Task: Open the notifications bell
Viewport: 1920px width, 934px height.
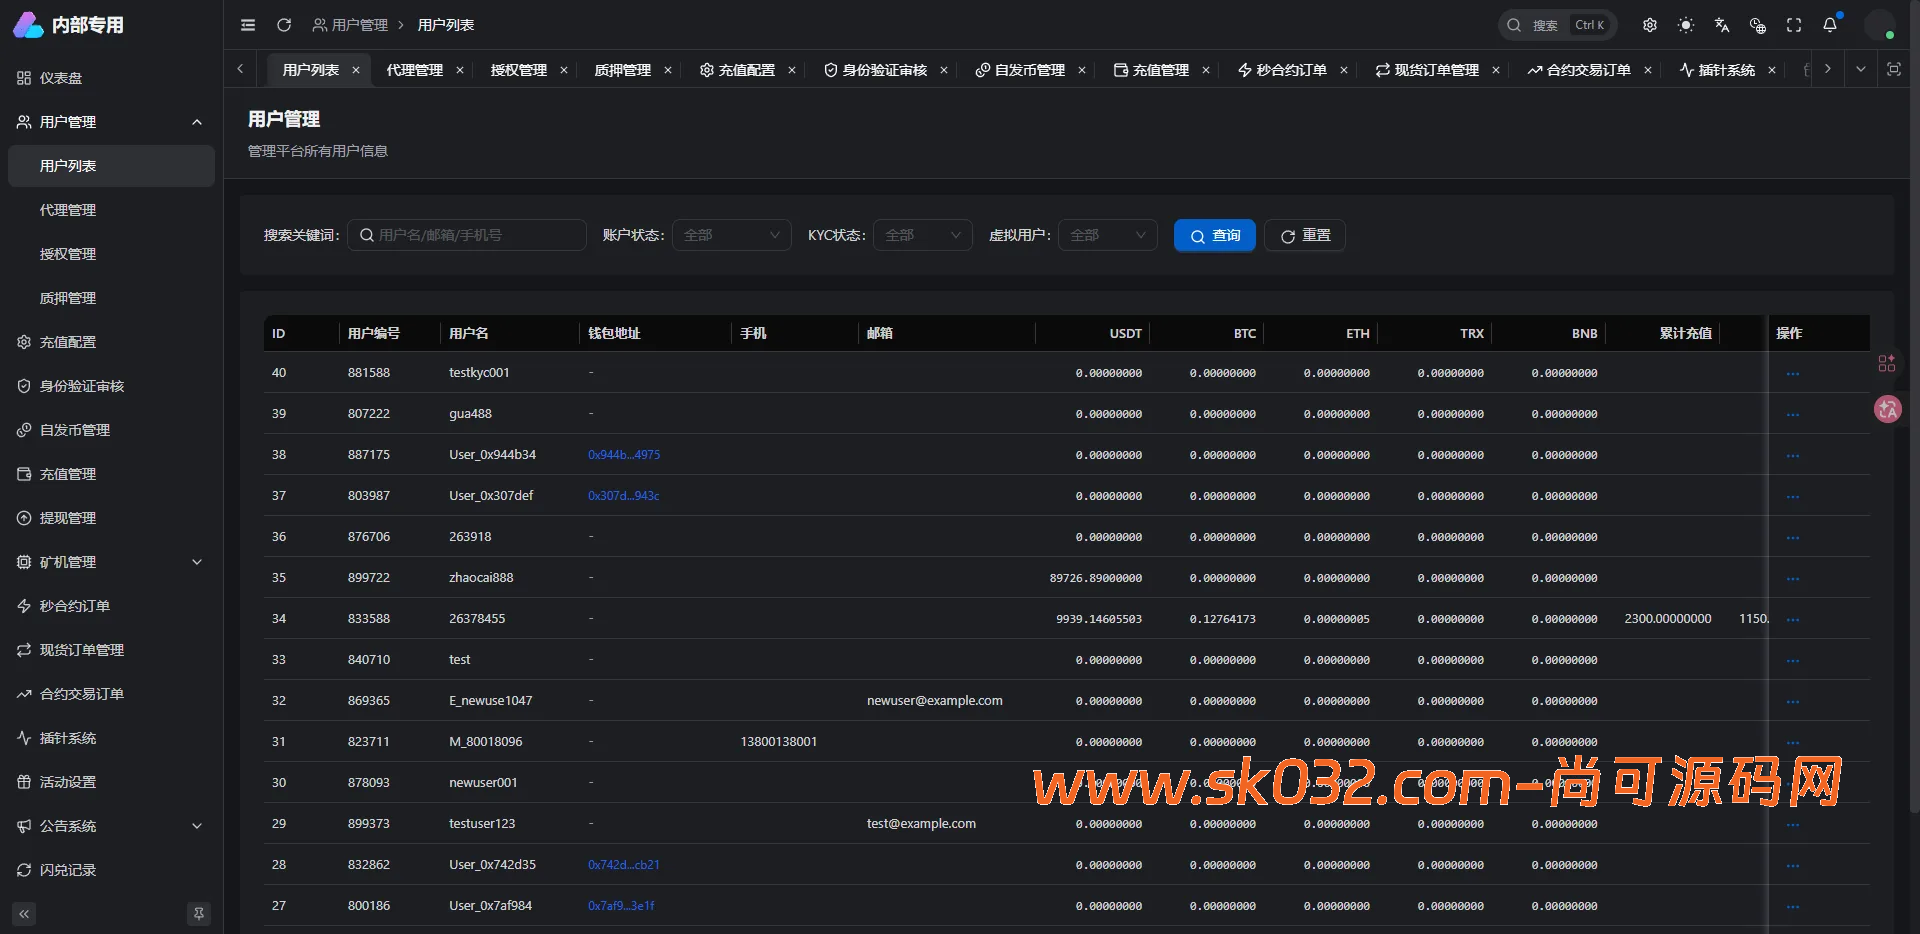Action: click(1830, 25)
